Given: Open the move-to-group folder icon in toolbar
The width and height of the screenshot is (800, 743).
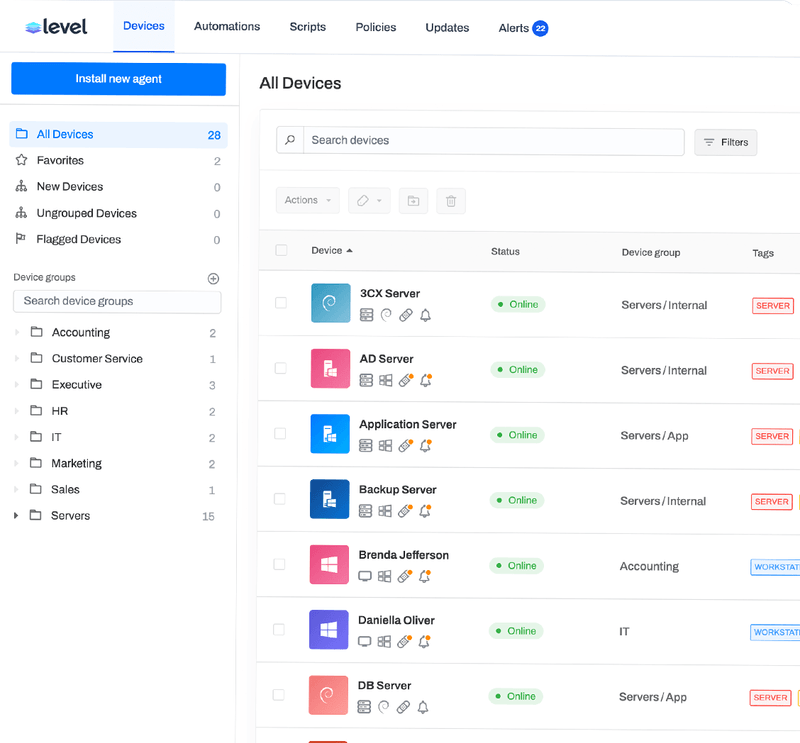Looking at the screenshot, I should pos(413,201).
